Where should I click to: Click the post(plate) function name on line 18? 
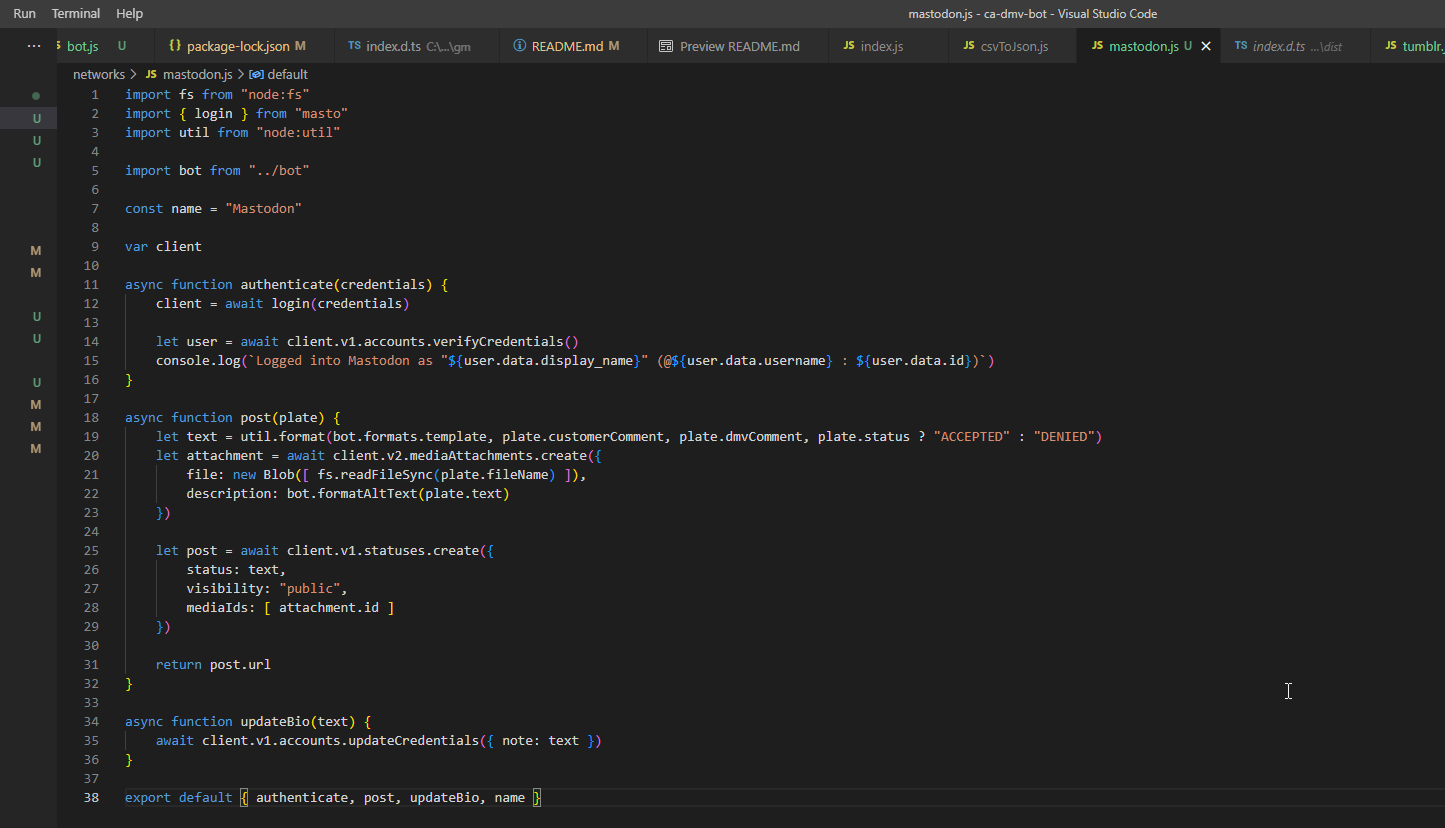click(283, 418)
